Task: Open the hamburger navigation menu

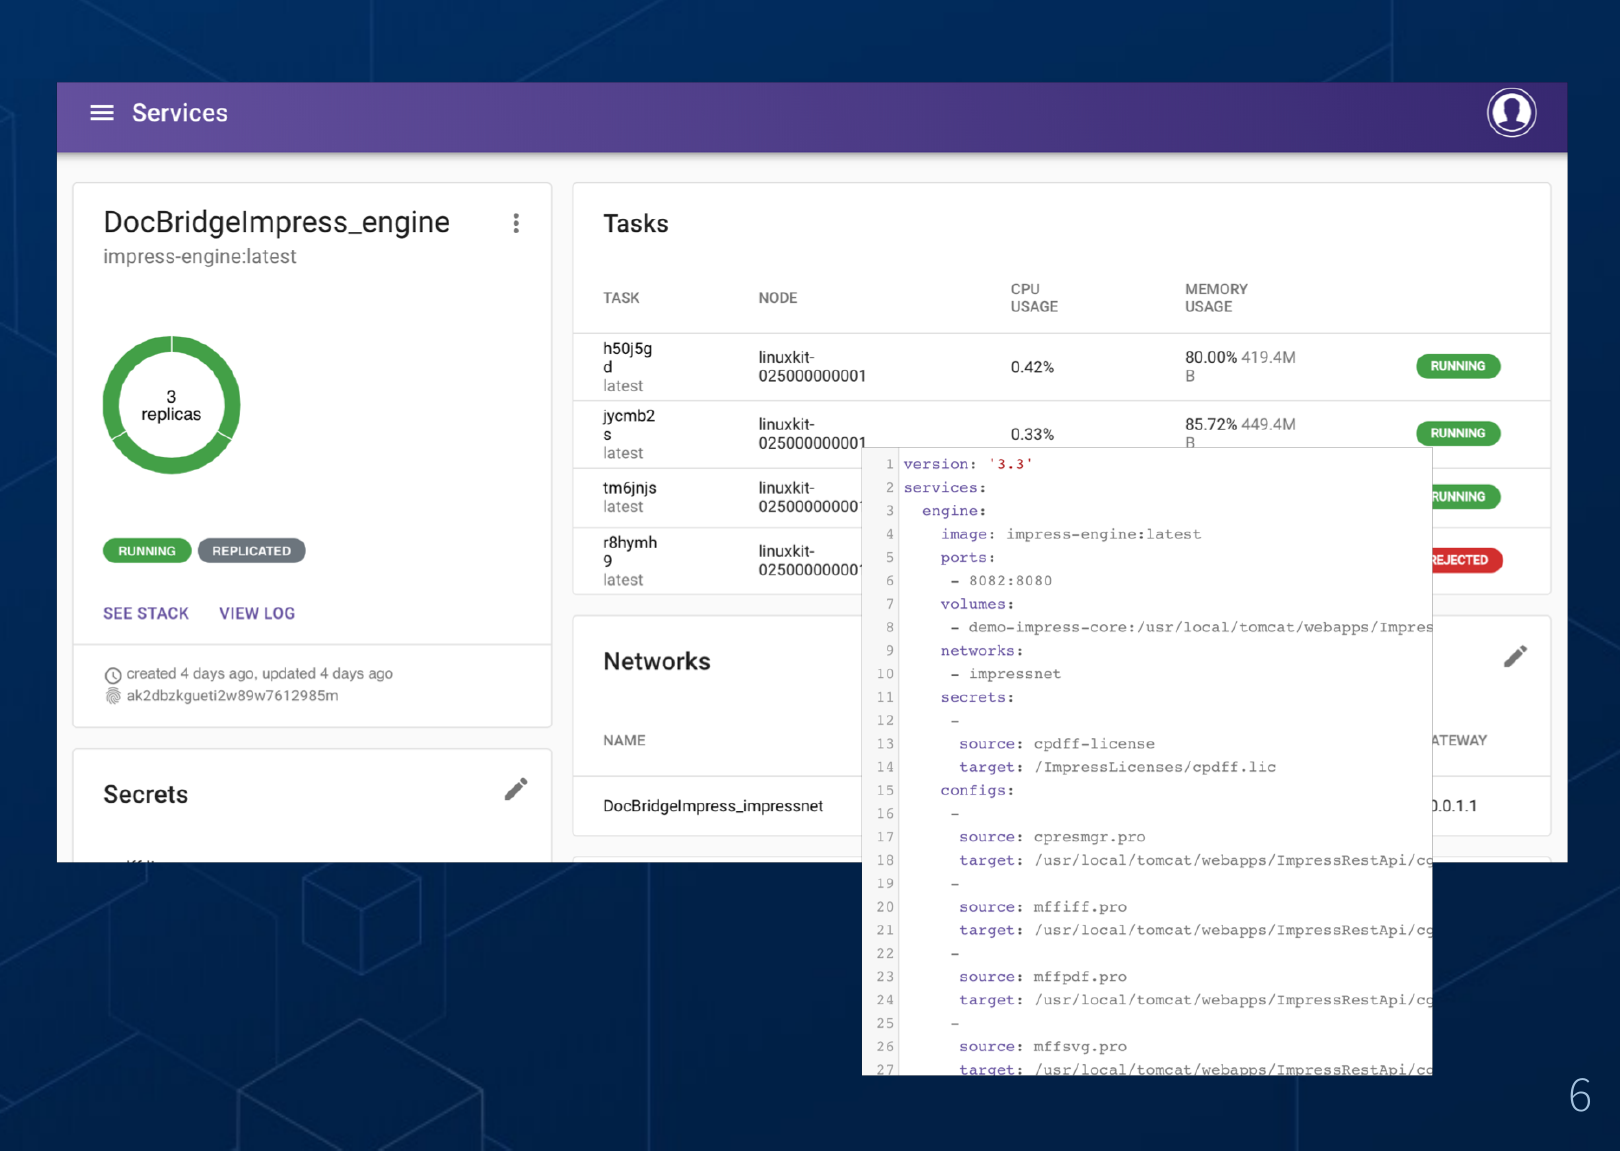Action: tap(102, 113)
